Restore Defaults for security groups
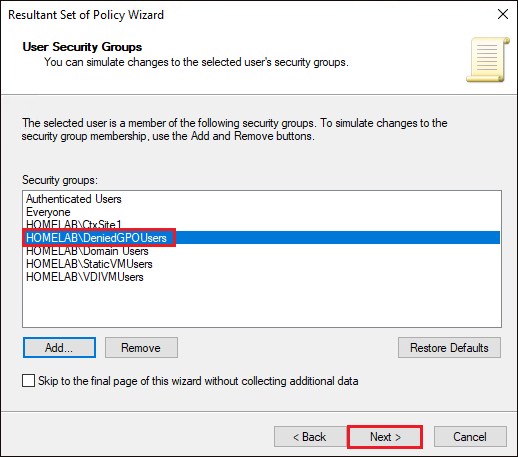This screenshot has height=457, width=518. 449,348
